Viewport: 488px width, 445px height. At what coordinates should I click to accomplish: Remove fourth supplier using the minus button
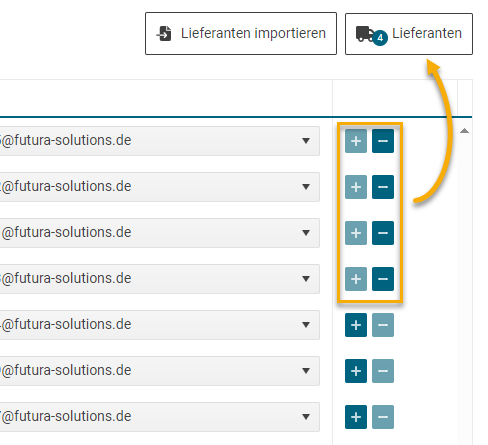pyautogui.click(x=383, y=279)
